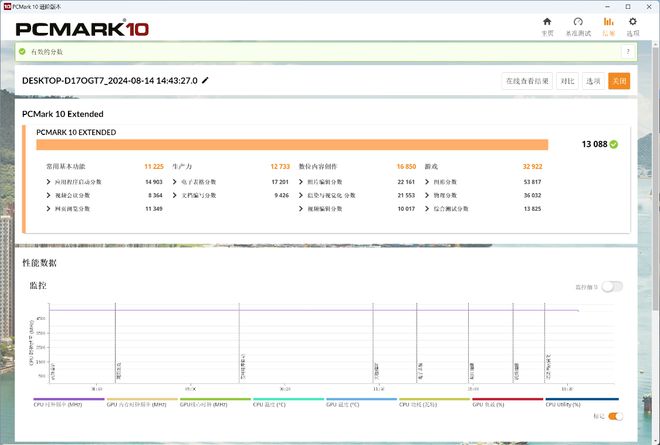
Task: Click the scrollbar up arrow
Action: coord(656,44)
